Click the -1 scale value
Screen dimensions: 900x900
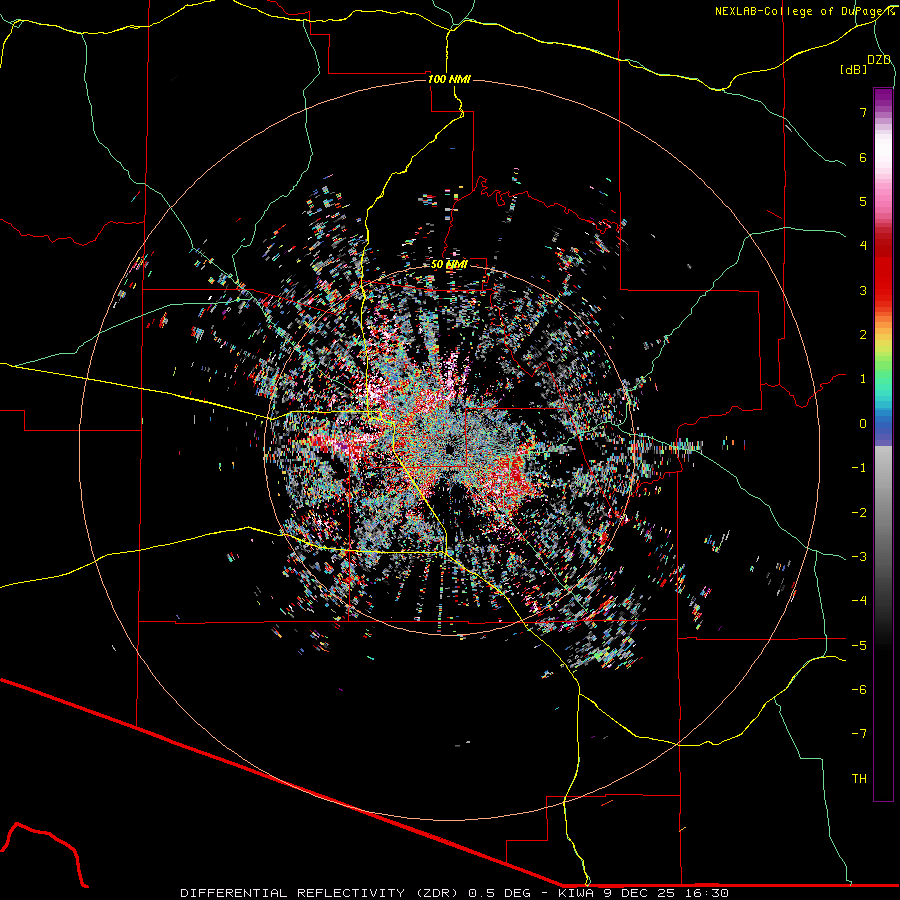point(859,468)
